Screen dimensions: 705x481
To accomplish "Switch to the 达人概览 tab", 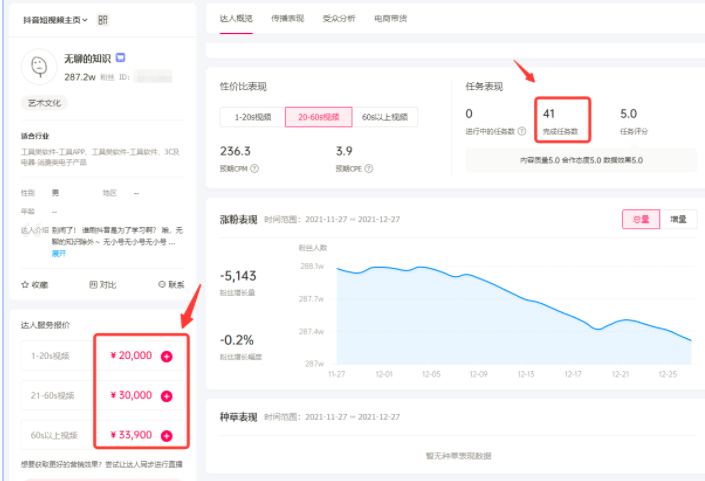I will coord(236,18).
